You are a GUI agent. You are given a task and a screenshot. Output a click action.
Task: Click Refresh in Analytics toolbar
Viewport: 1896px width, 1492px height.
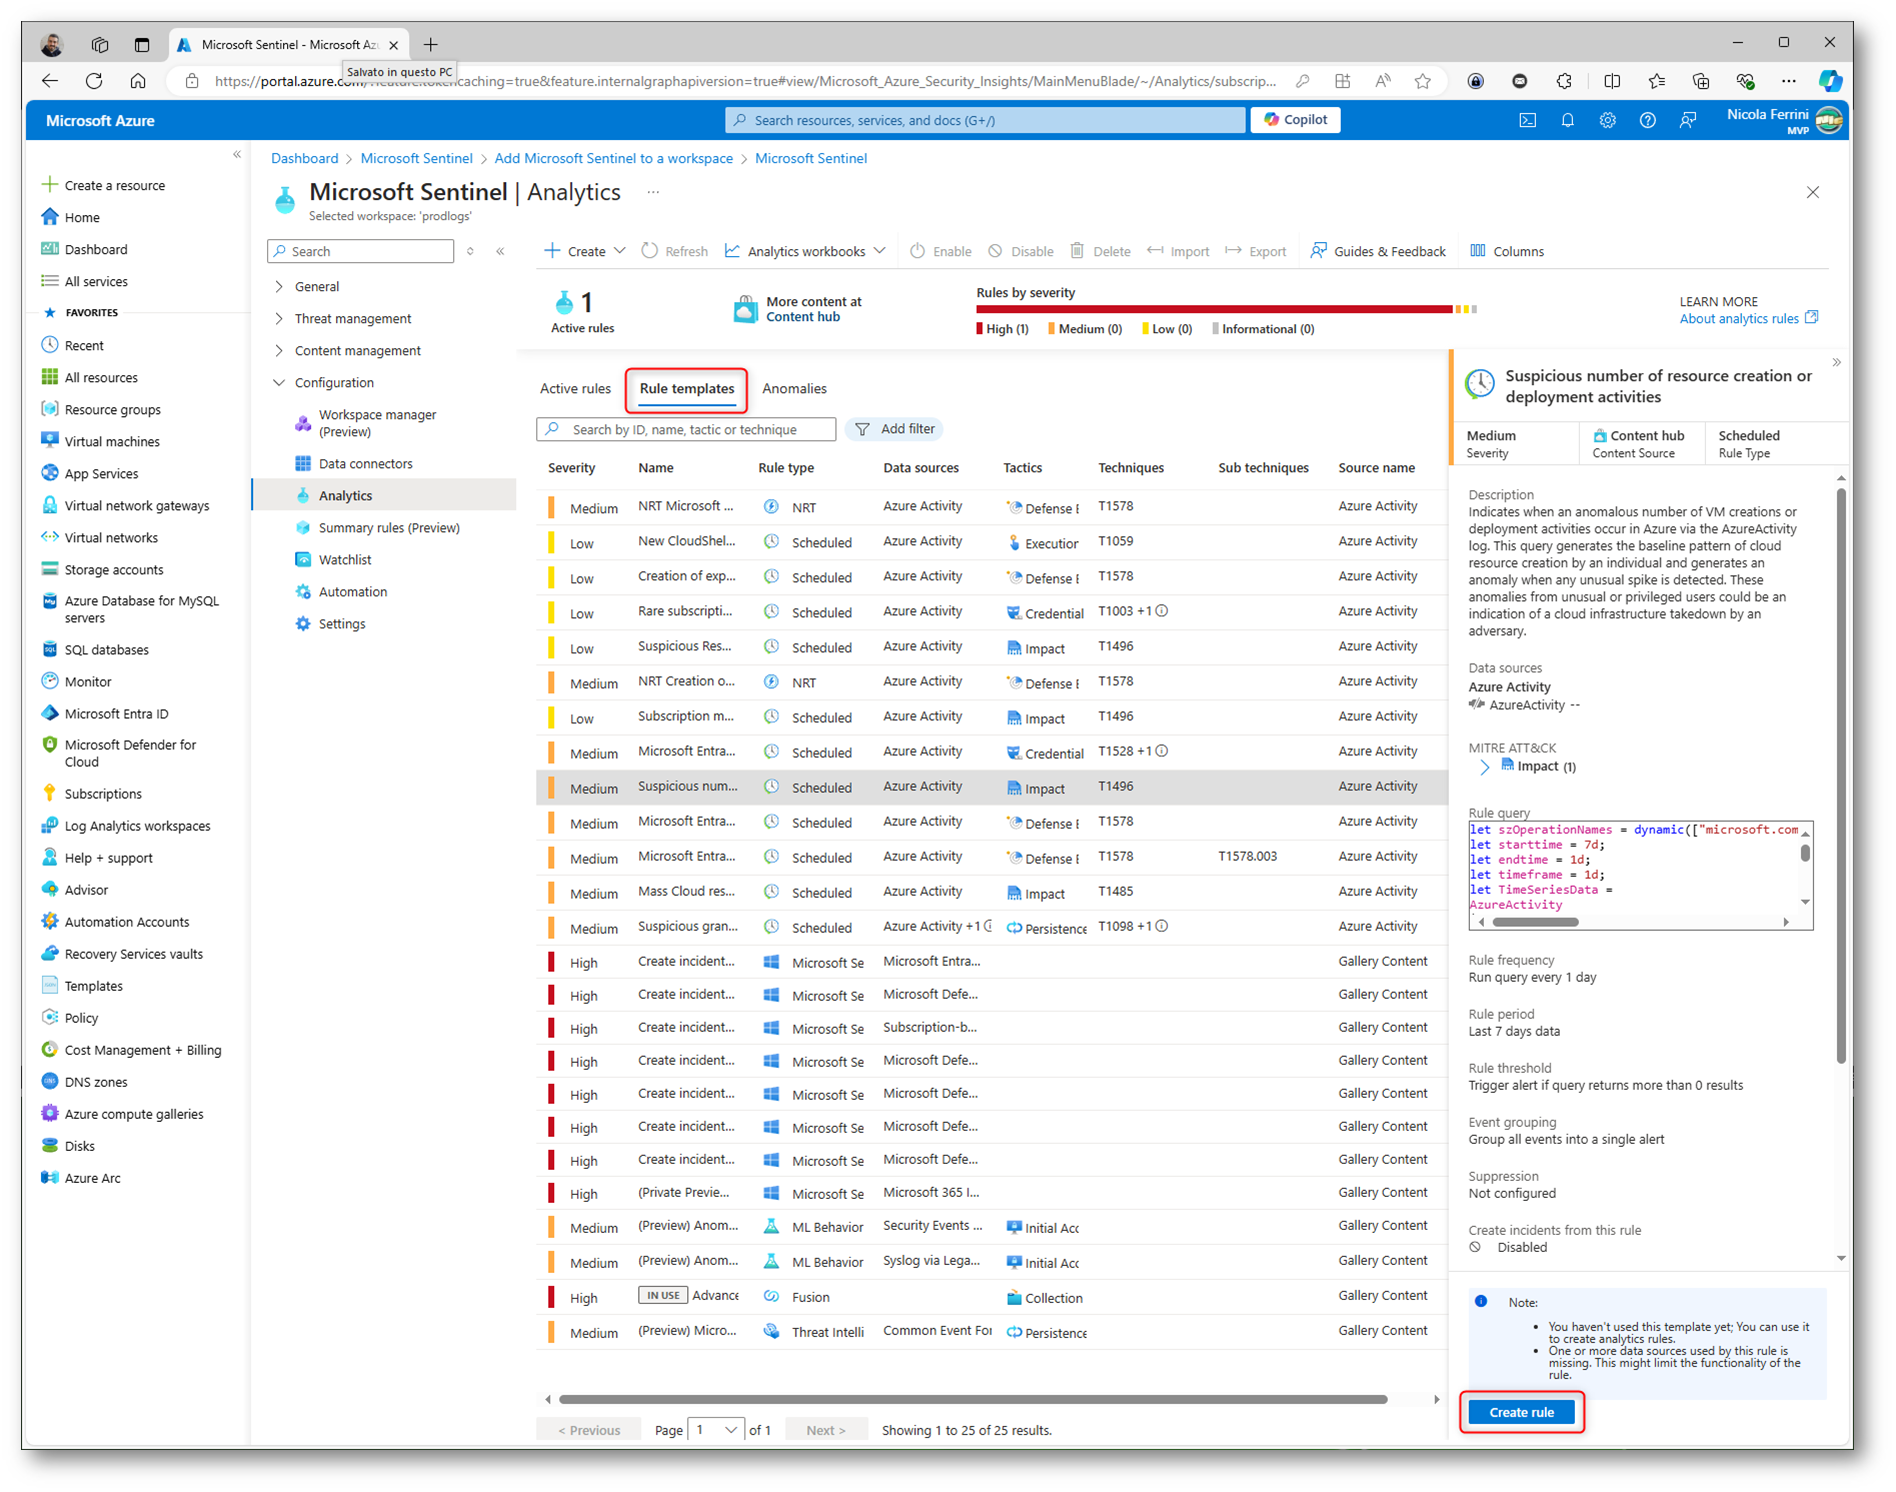point(675,251)
